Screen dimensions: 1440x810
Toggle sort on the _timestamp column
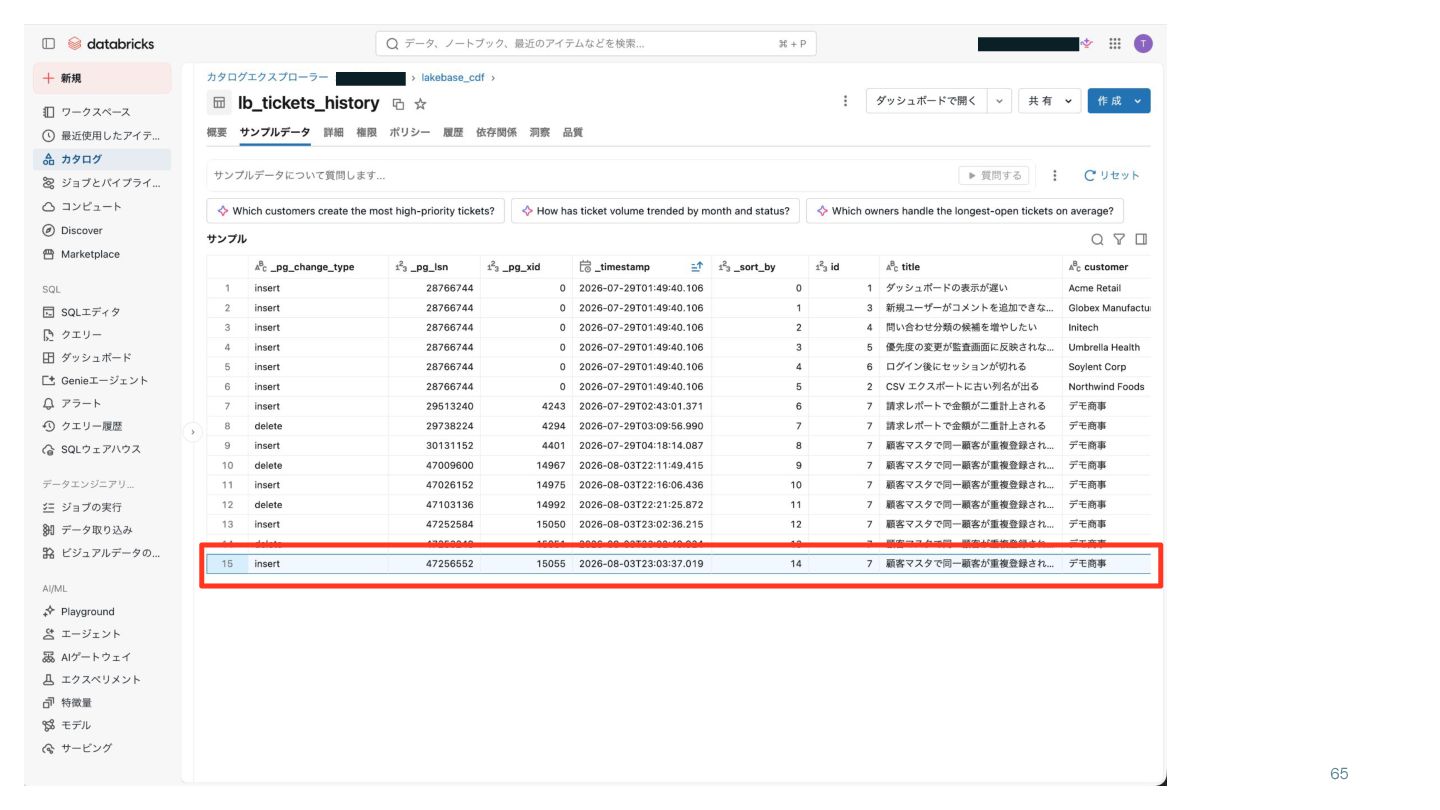click(x=697, y=267)
